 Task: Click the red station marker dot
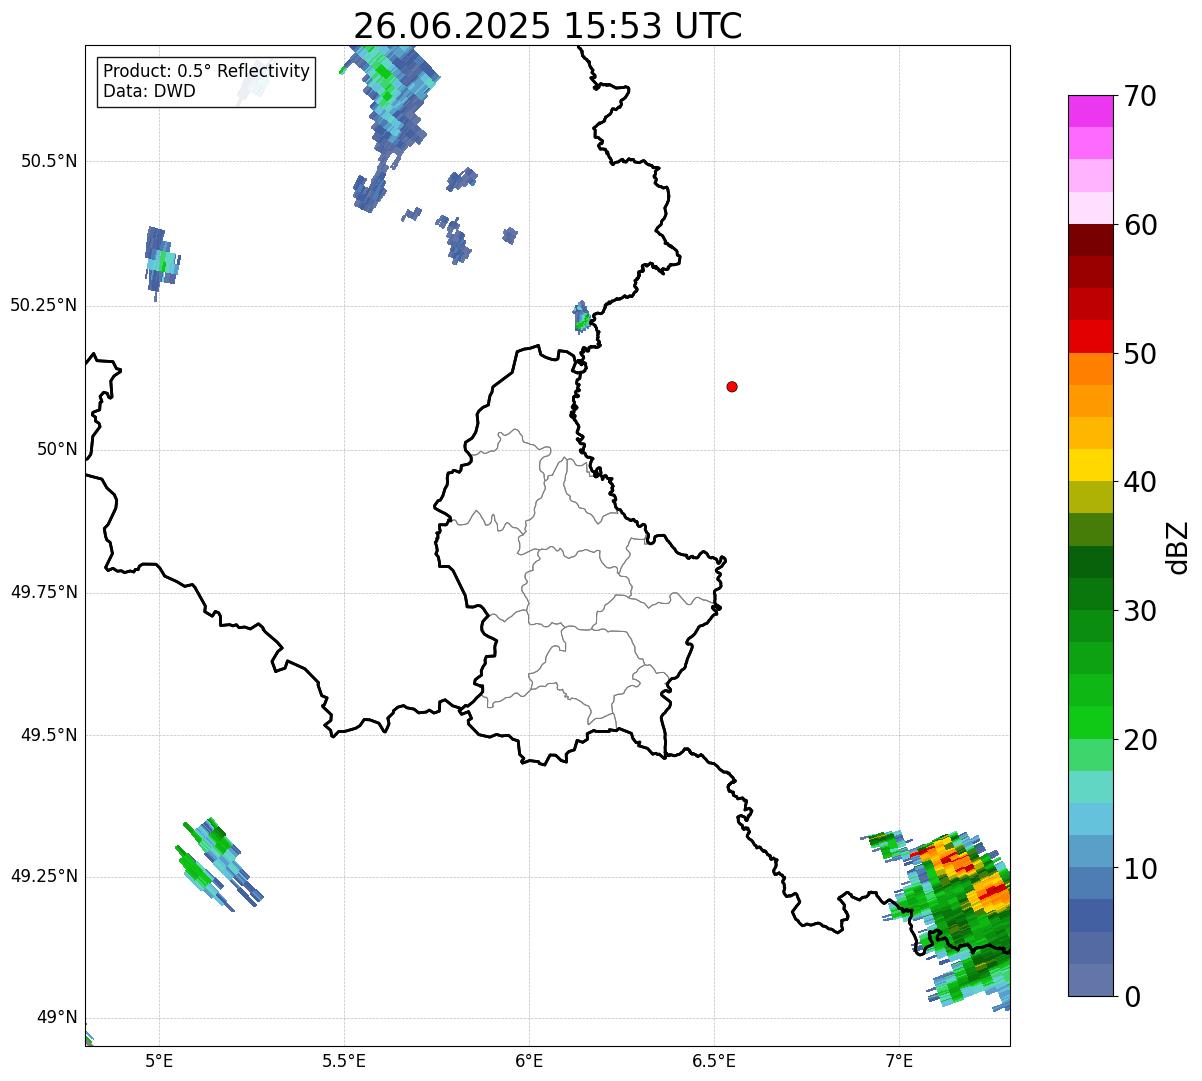732,386
